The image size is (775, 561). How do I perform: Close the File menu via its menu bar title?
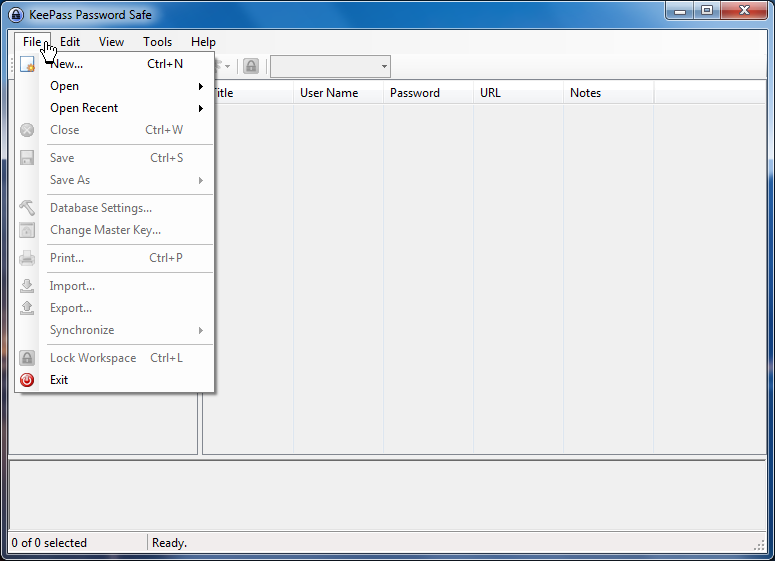click(x=32, y=42)
